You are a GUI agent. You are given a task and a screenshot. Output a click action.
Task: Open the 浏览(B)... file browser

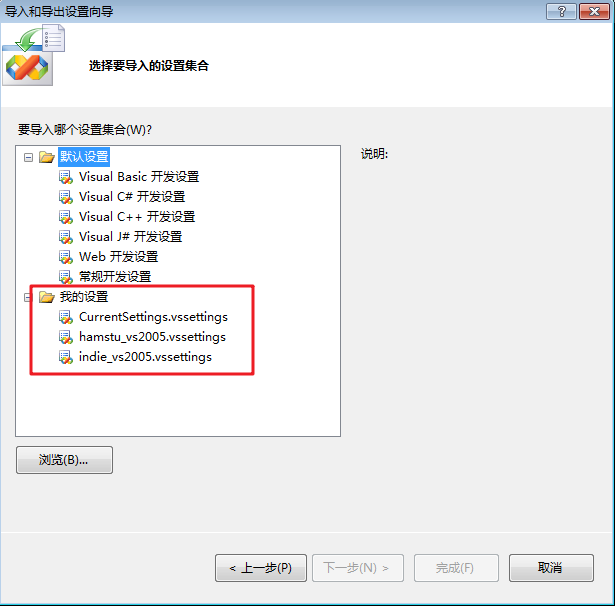[64, 460]
